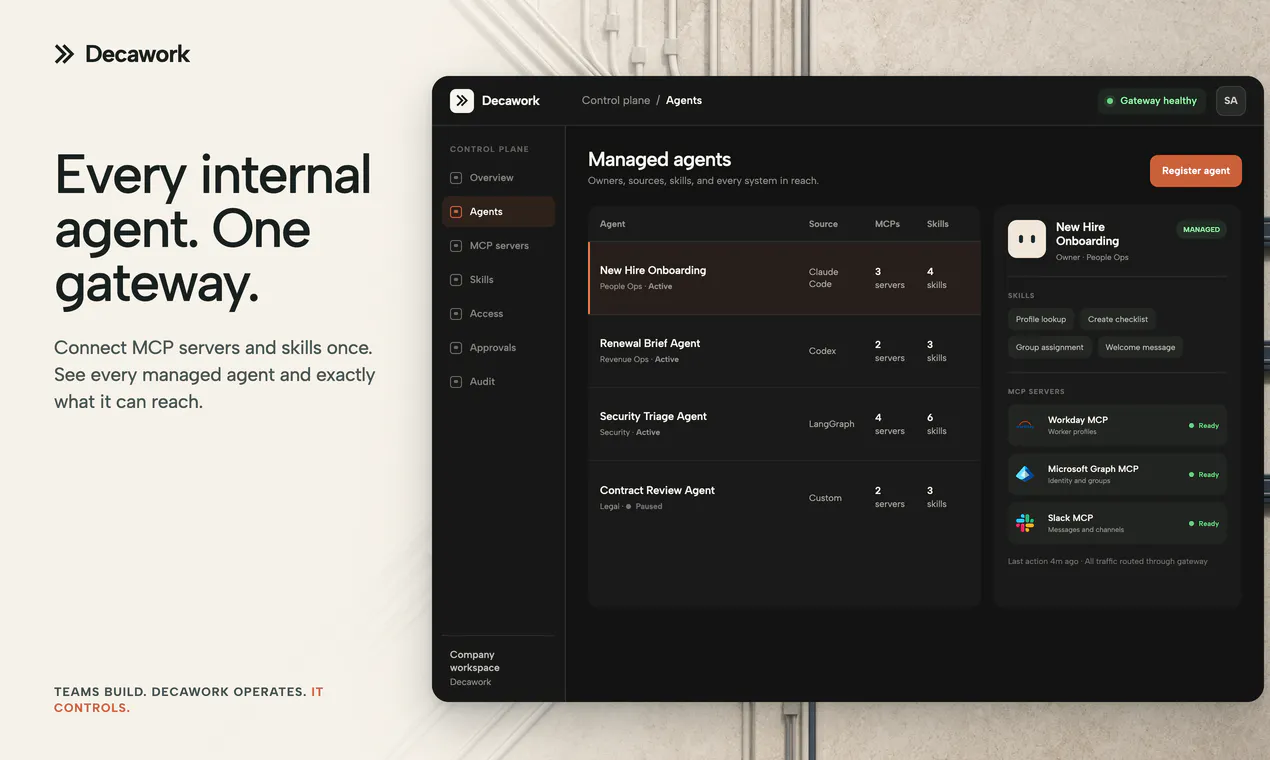The image size is (1270, 760).
Task: Click the LangGraph source cell
Action: click(x=832, y=424)
